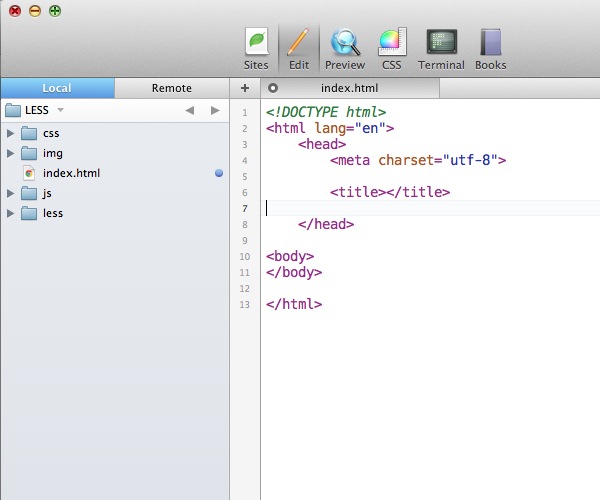
Task: Click line number 7 in gutter
Action: tap(245, 208)
